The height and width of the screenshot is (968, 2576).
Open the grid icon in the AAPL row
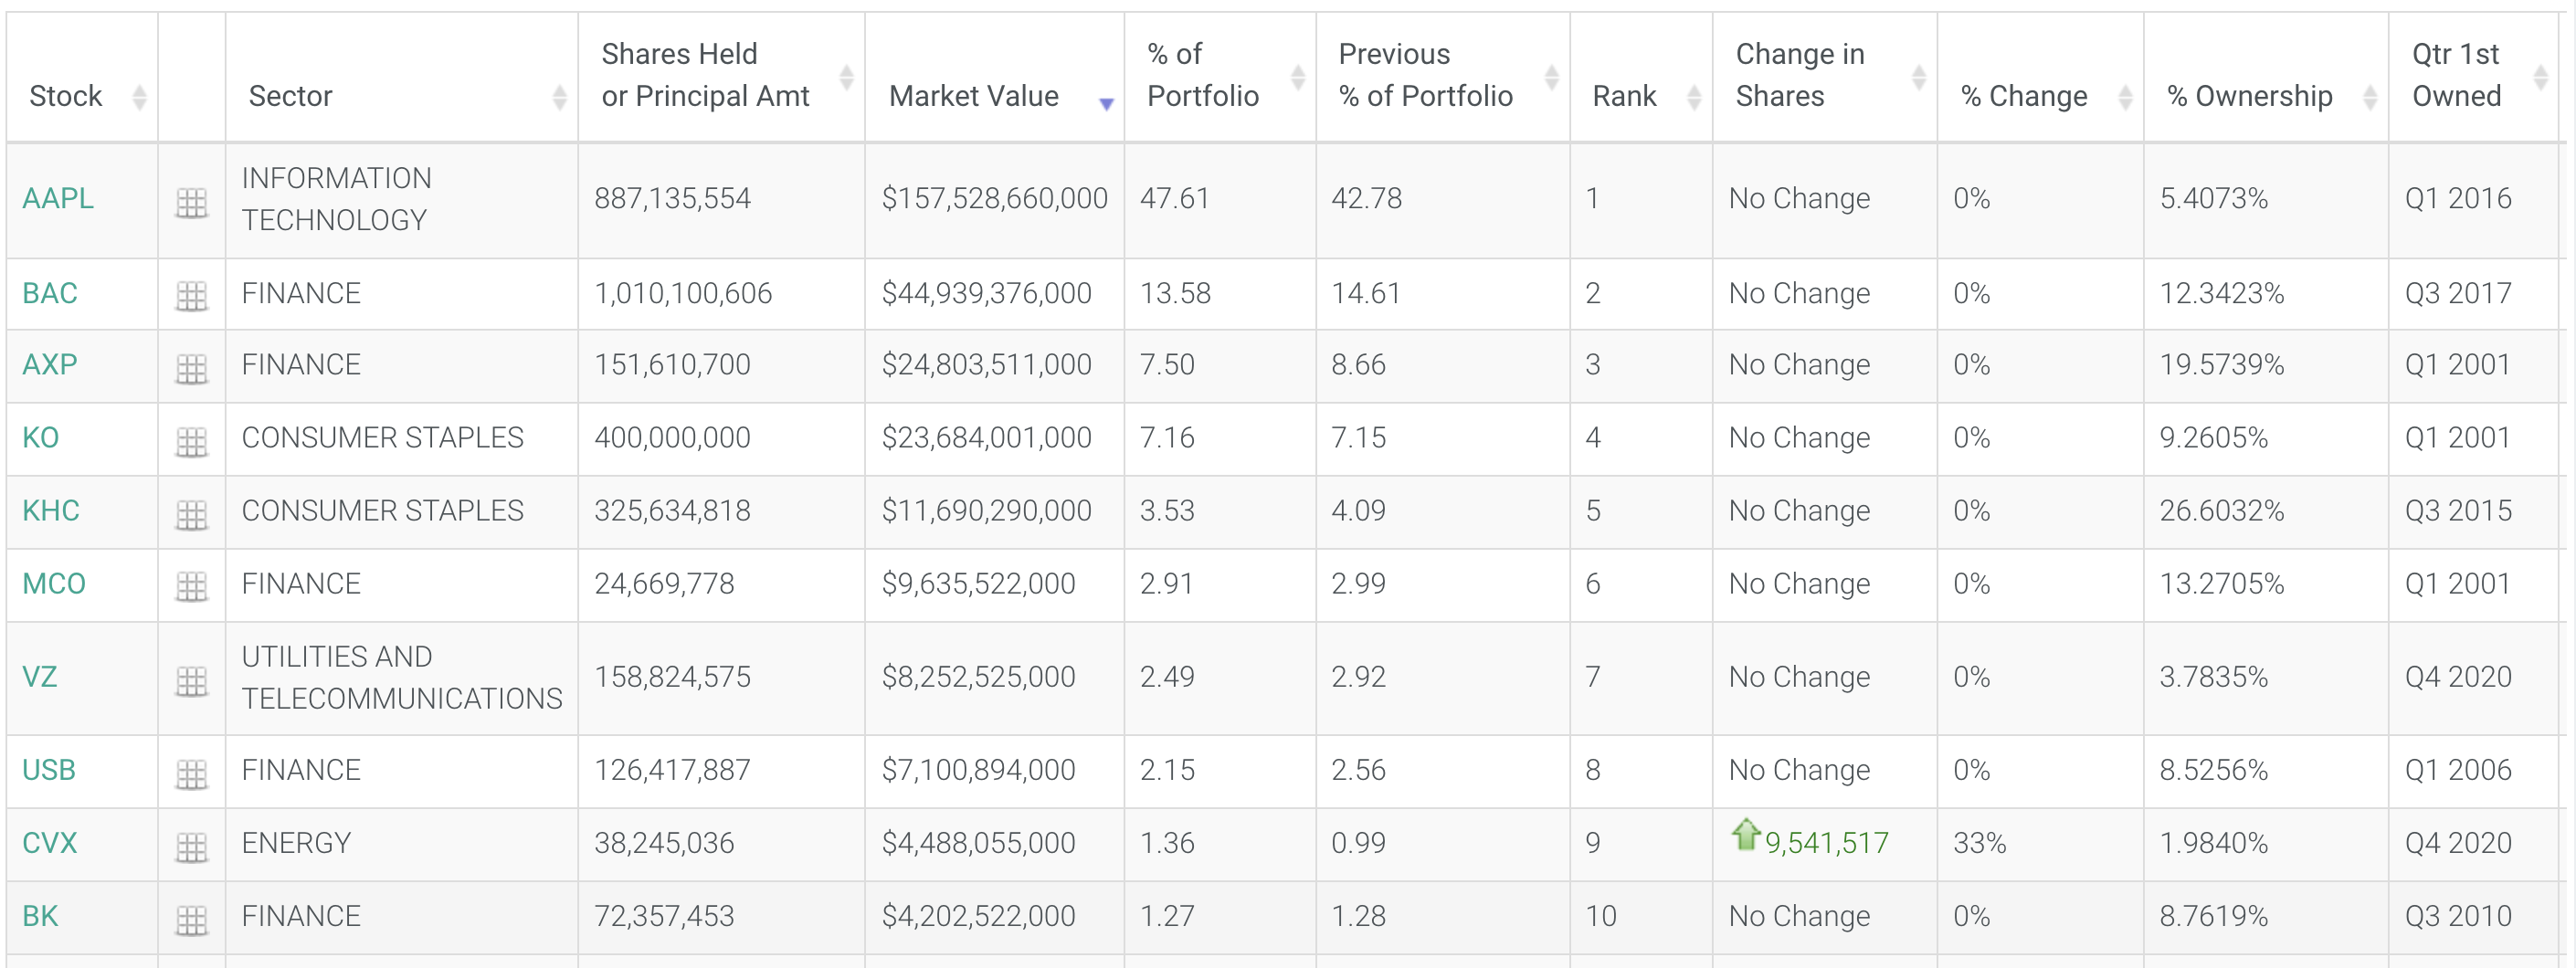[191, 203]
